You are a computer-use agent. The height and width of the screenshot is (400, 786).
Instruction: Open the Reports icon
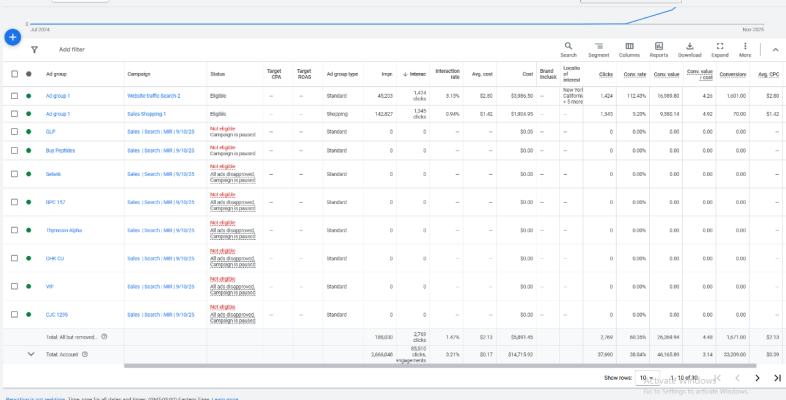659,50
